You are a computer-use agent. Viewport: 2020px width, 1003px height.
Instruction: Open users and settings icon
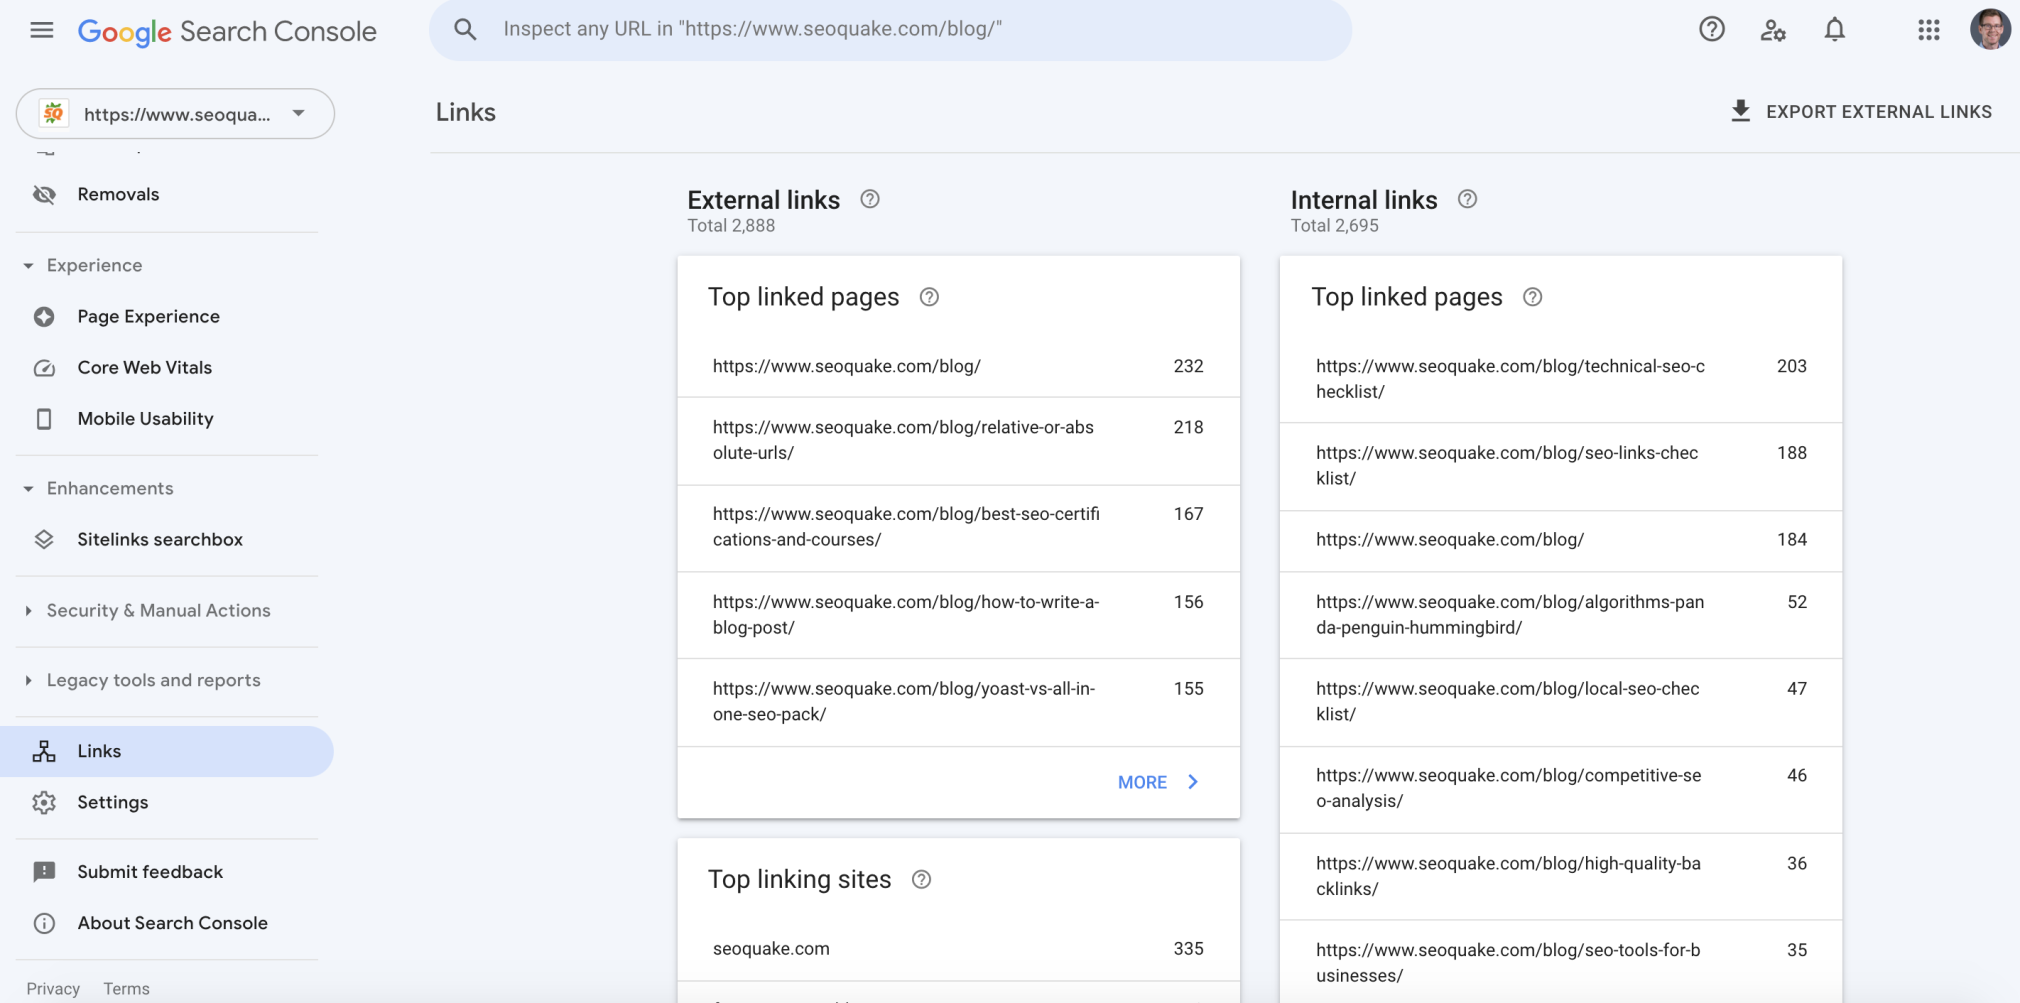click(x=1773, y=30)
